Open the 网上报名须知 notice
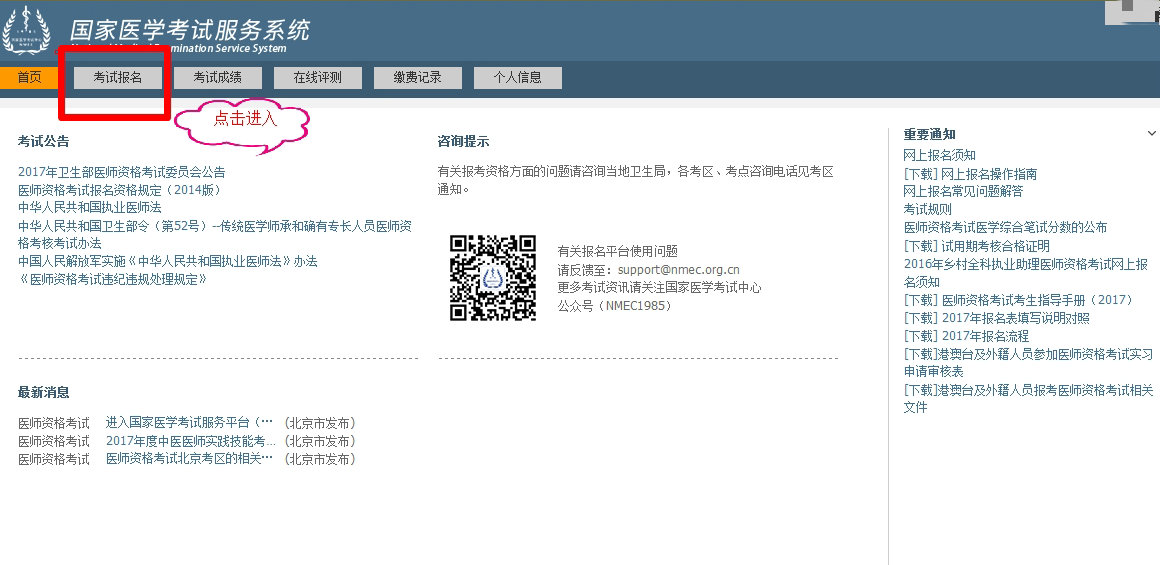 click(939, 155)
